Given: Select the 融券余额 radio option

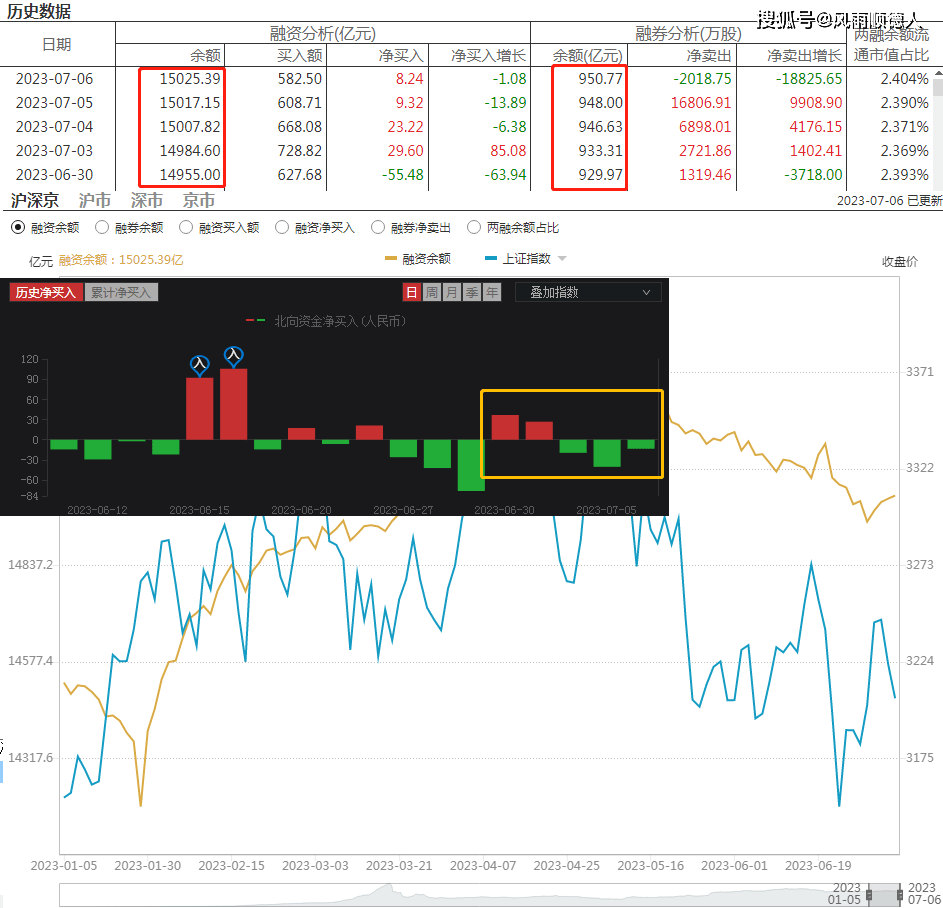Looking at the screenshot, I should click(102, 228).
